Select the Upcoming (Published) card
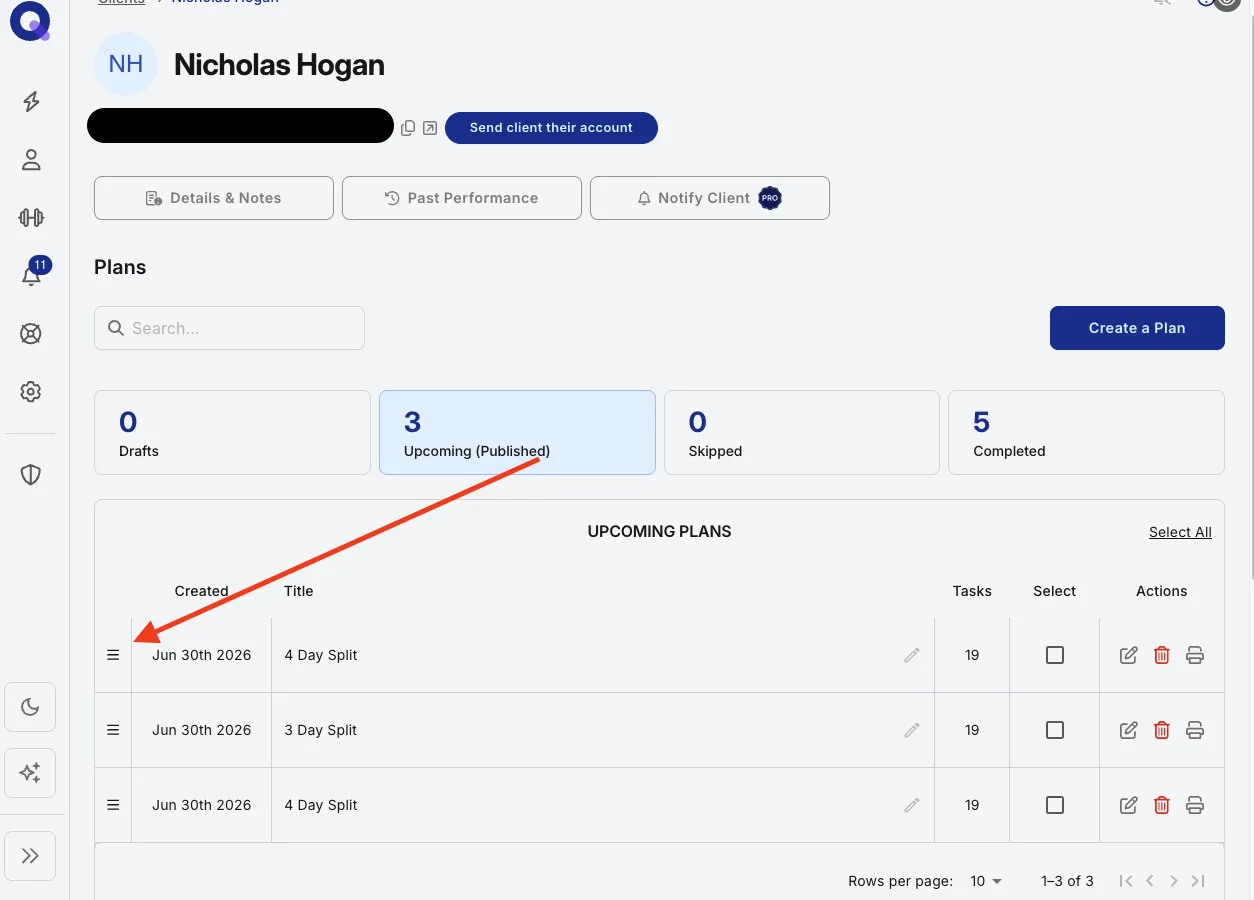 (x=517, y=432)
